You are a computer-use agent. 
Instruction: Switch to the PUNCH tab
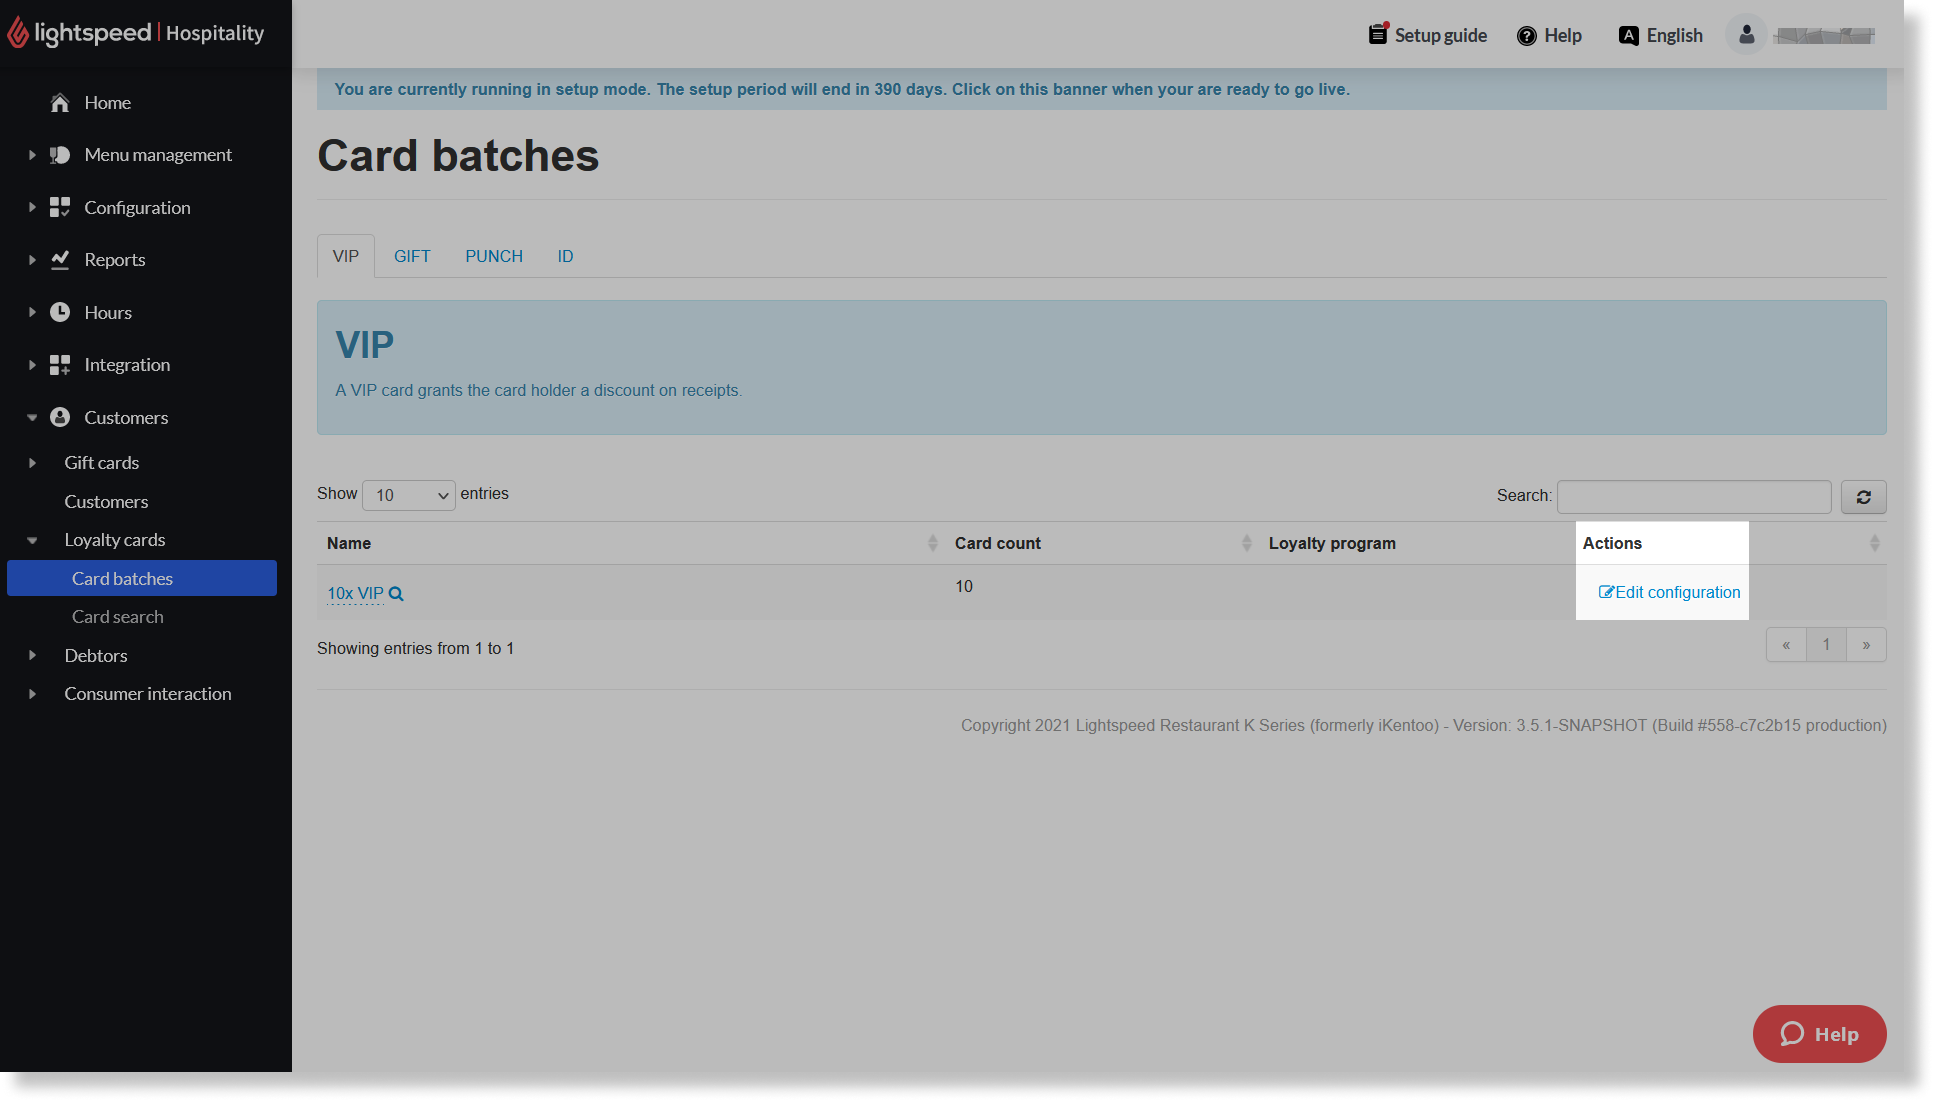click(494, 257)
